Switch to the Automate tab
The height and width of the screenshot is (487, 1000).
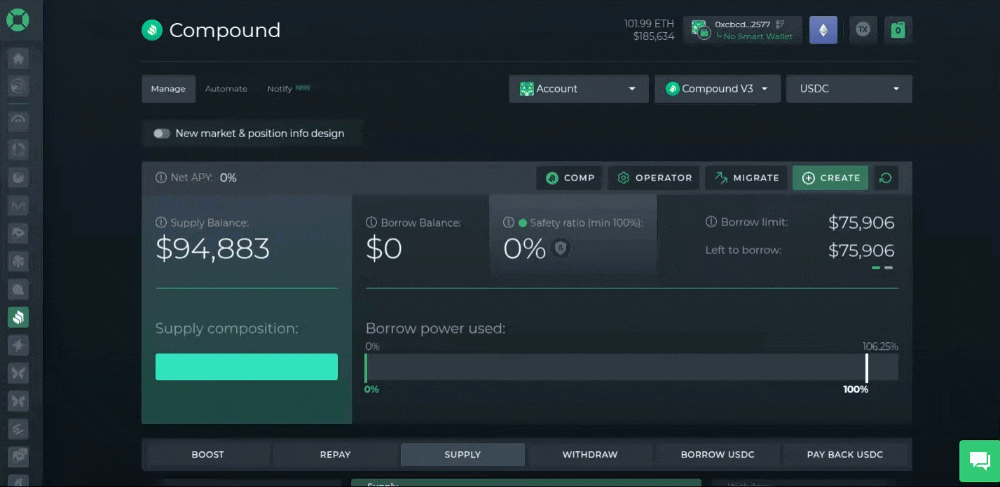coord(226,89)
